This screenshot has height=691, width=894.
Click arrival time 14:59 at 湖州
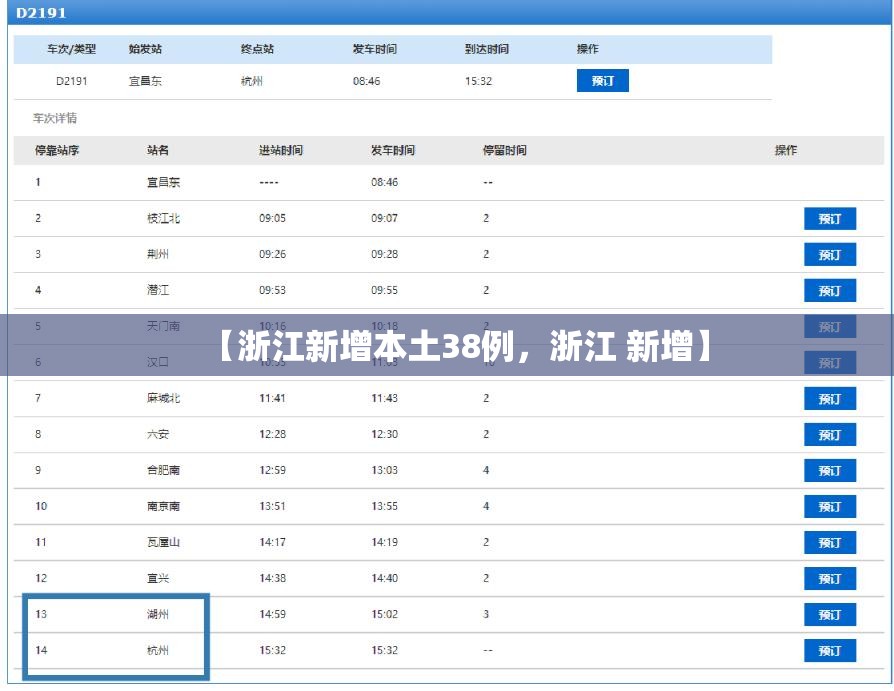click(272, 615)
